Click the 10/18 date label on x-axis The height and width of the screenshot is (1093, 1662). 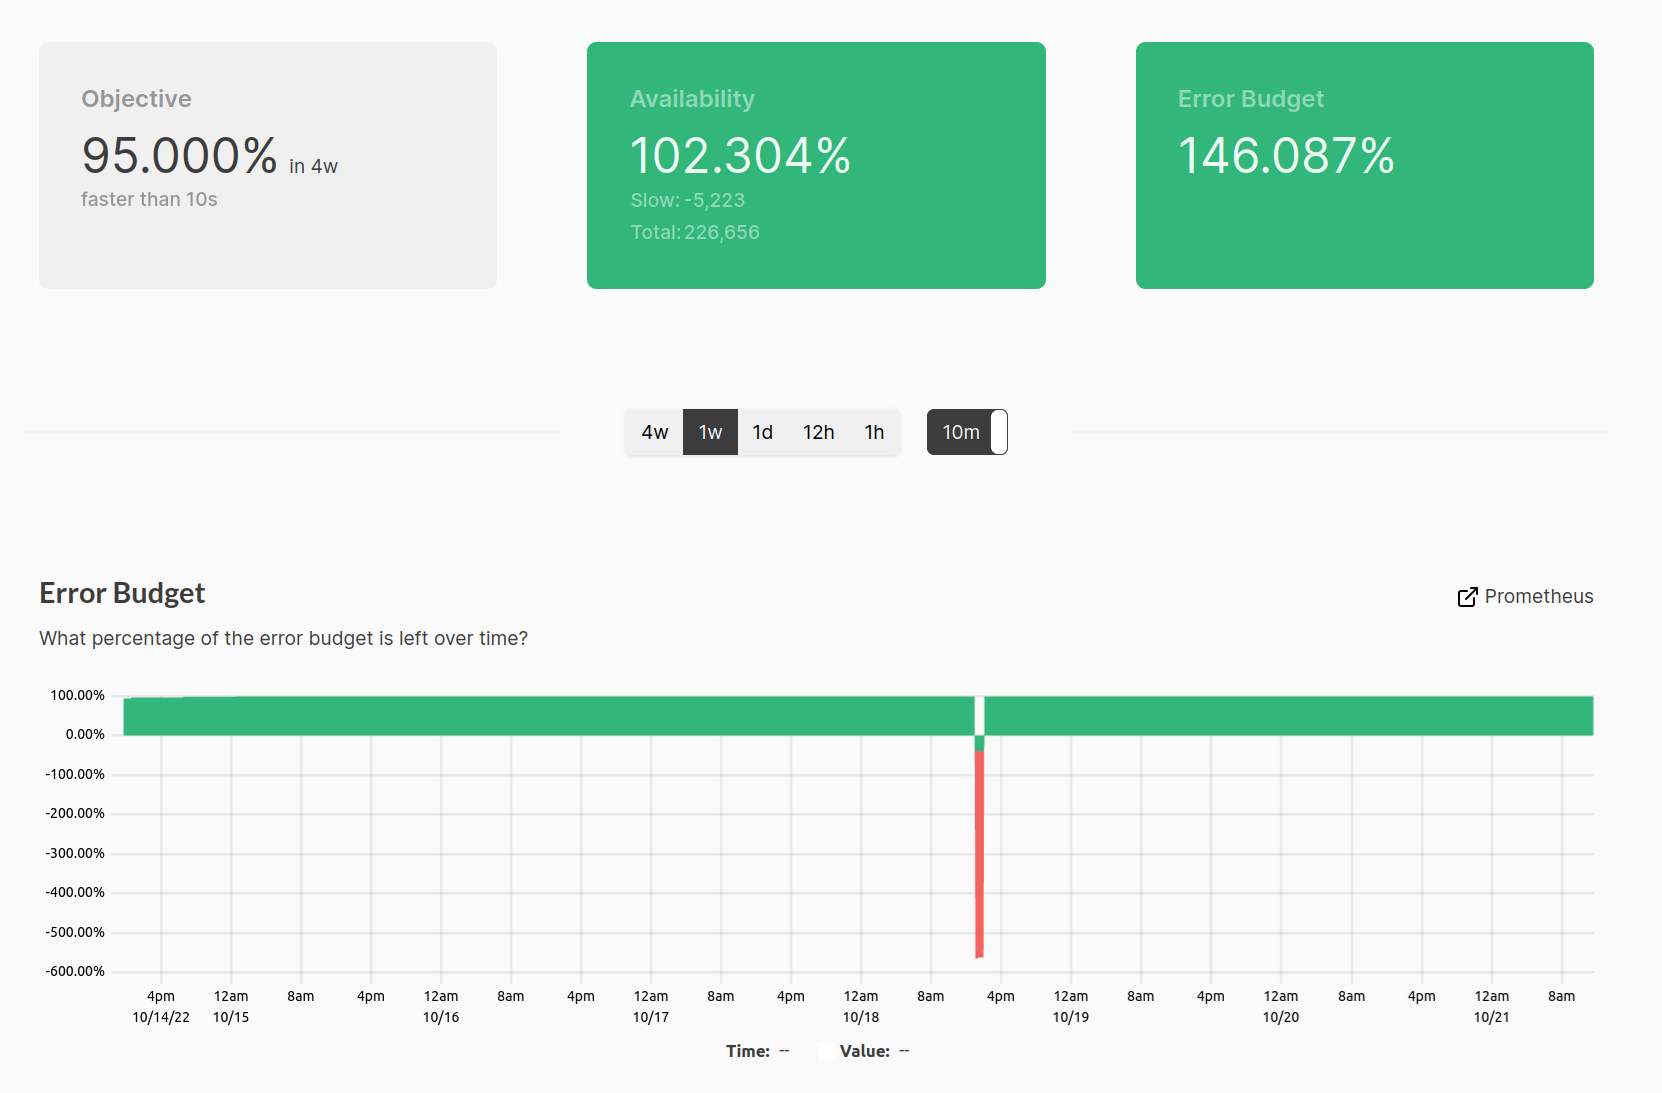pos(862,1016)
